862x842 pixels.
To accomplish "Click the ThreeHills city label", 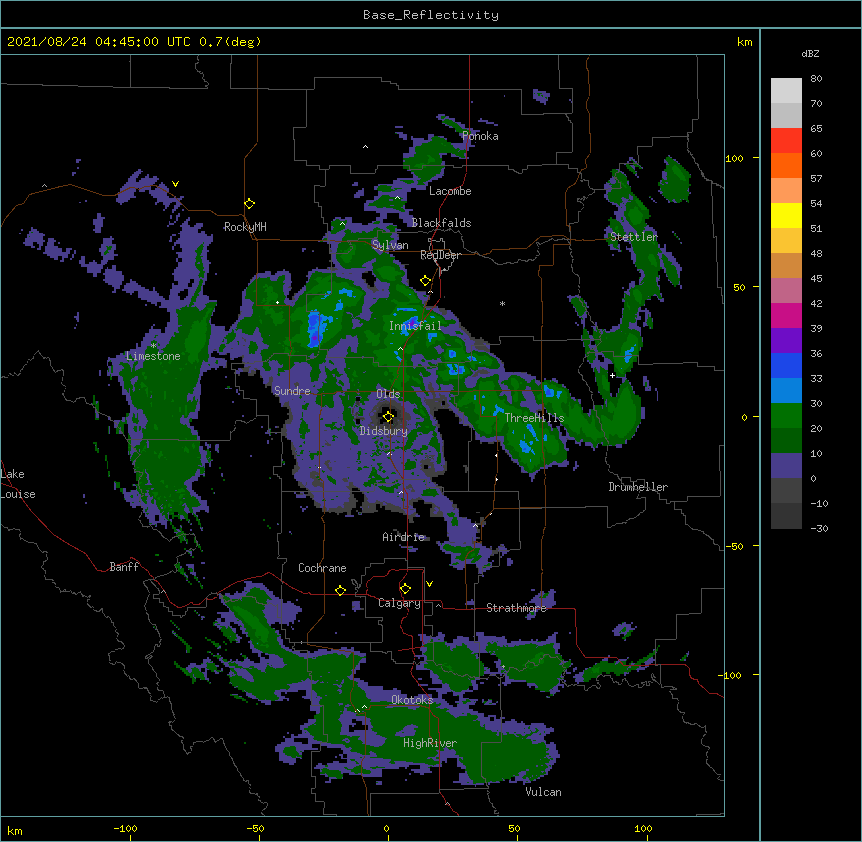I will 534,418.
